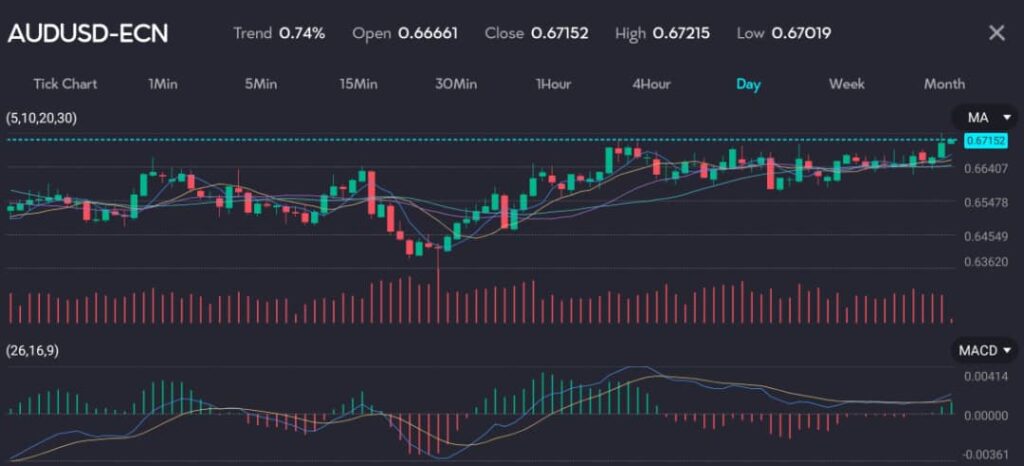Click the AUDUSD-ECN symbol title
The image size is (1024, 466).
88,33
